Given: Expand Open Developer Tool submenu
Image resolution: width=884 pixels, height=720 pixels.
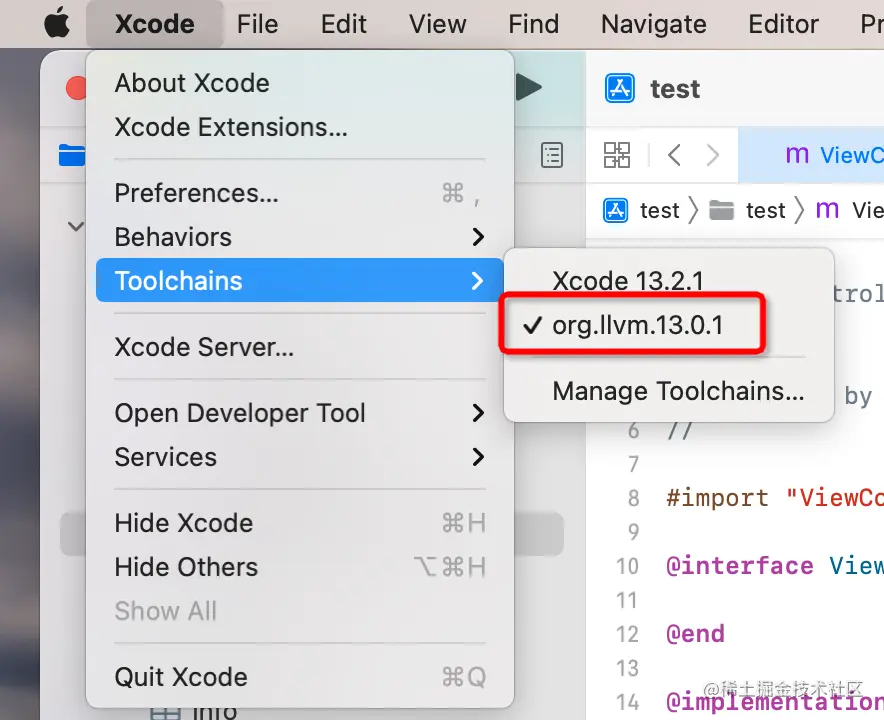Looking at the screenshot, I should pyautogui.click(x=300, y=413).
